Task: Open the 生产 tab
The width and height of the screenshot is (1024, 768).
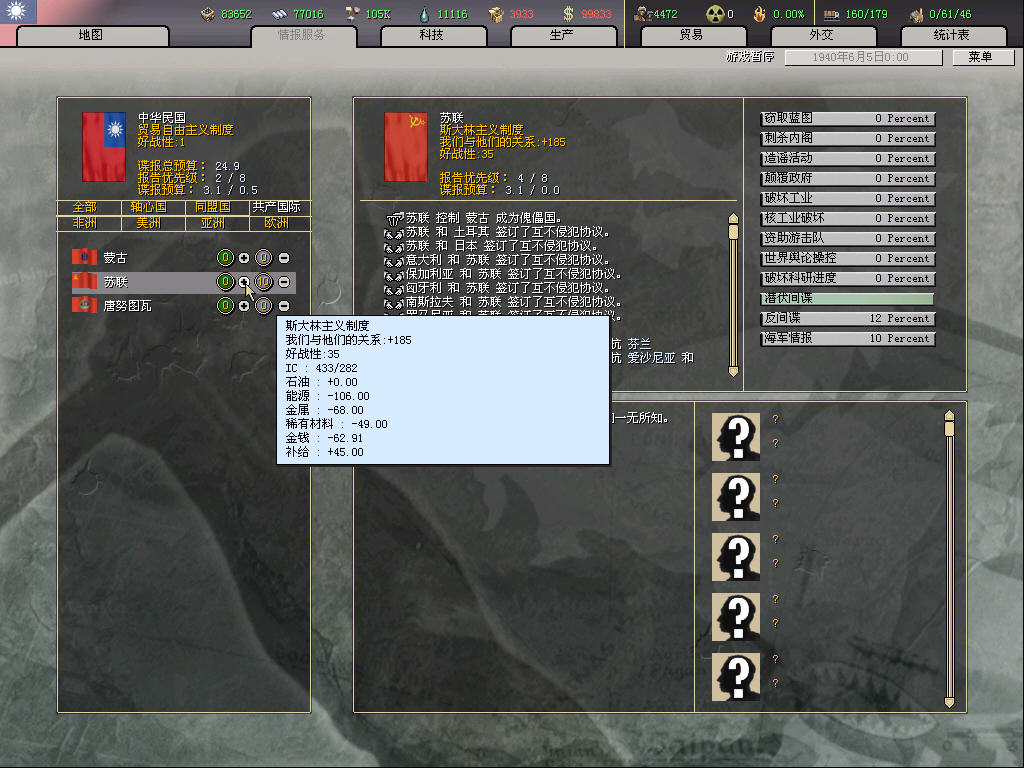Action: click(x=562, y=35)
